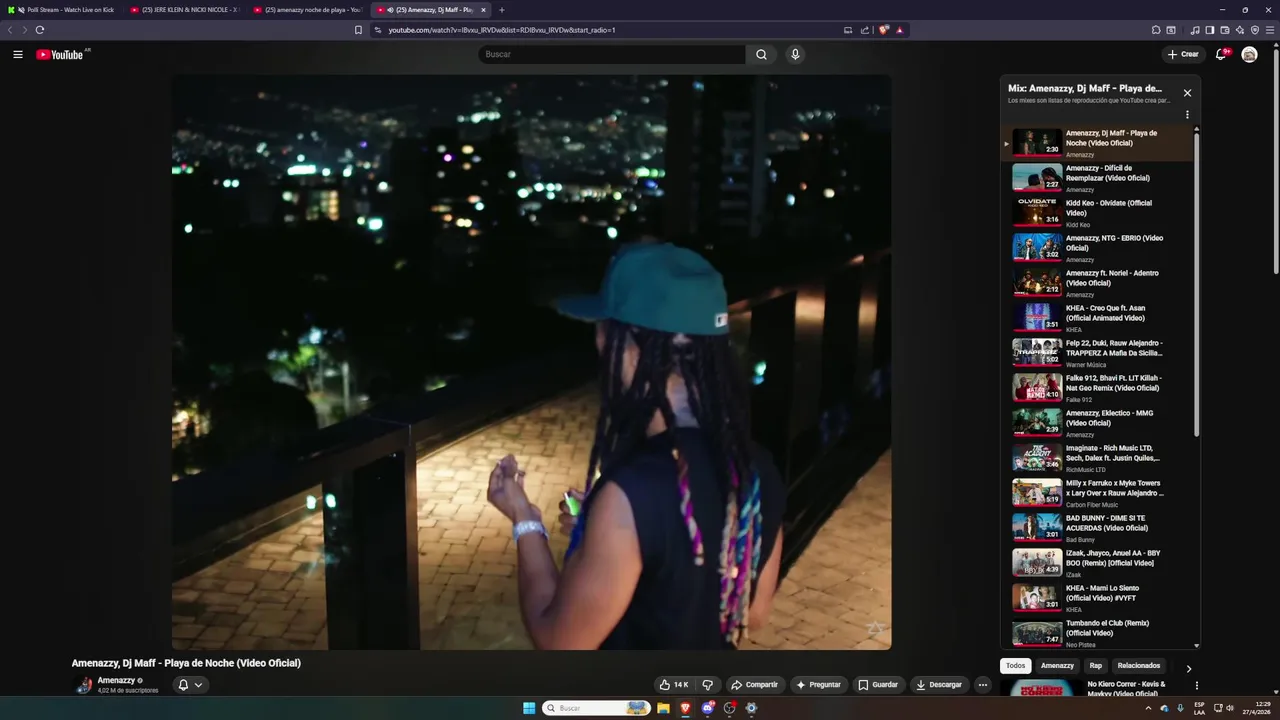Screen dimensions: 1280x720
Task: Show next filter chips with arrow
Action: coord(1188,668)
